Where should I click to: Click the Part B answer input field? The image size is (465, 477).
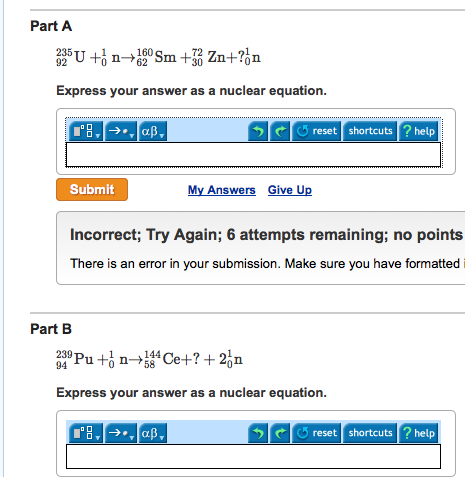(x=253, y=456)
